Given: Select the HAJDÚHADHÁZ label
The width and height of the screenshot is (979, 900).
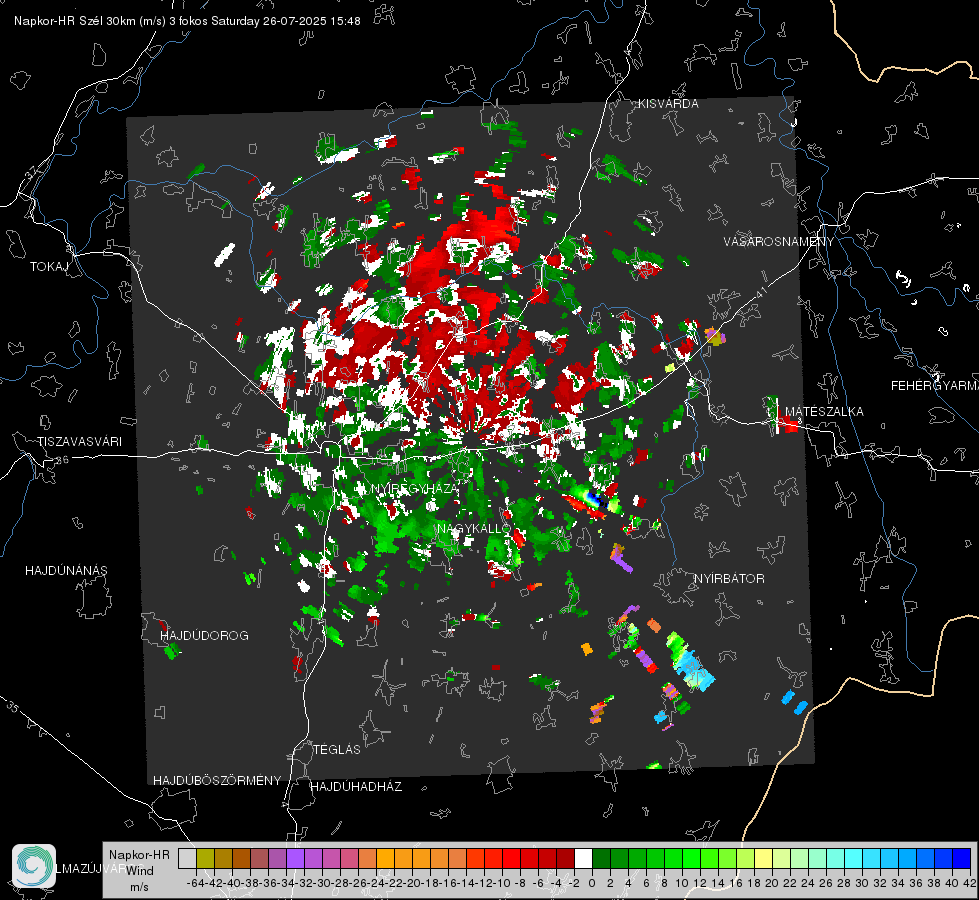Looking at the screenshot, I should coord(356,787).
